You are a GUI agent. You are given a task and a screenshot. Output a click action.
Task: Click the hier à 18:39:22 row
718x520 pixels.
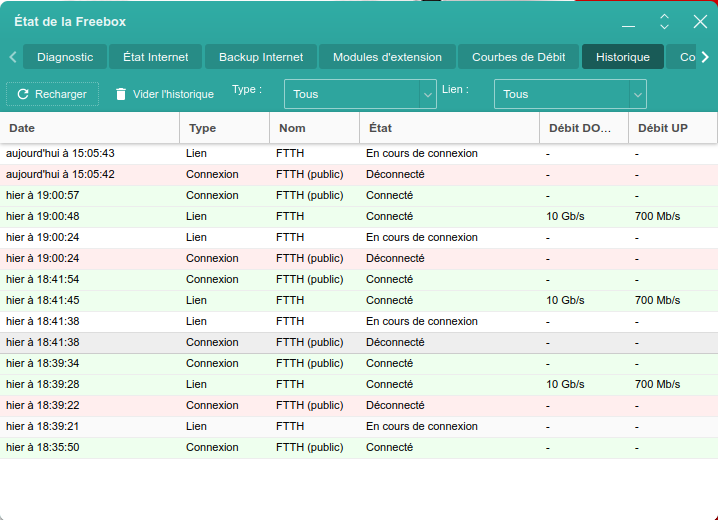pos(359,406)
